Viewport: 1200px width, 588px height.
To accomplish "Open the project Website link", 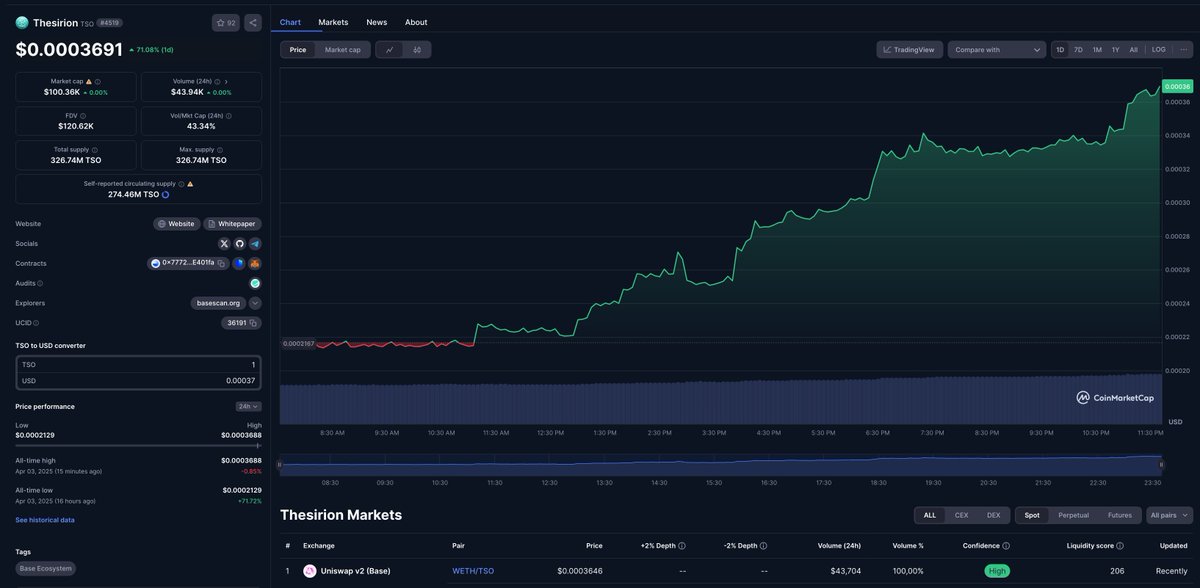I will tap(176, 224).
